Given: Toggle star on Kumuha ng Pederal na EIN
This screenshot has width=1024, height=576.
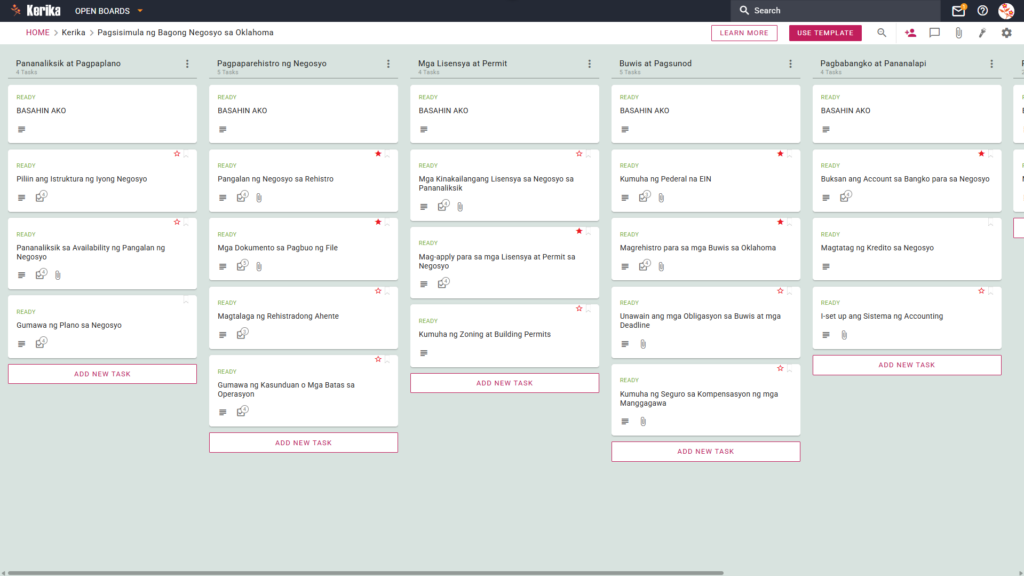Looking at the screenshot, I should 780,153.
